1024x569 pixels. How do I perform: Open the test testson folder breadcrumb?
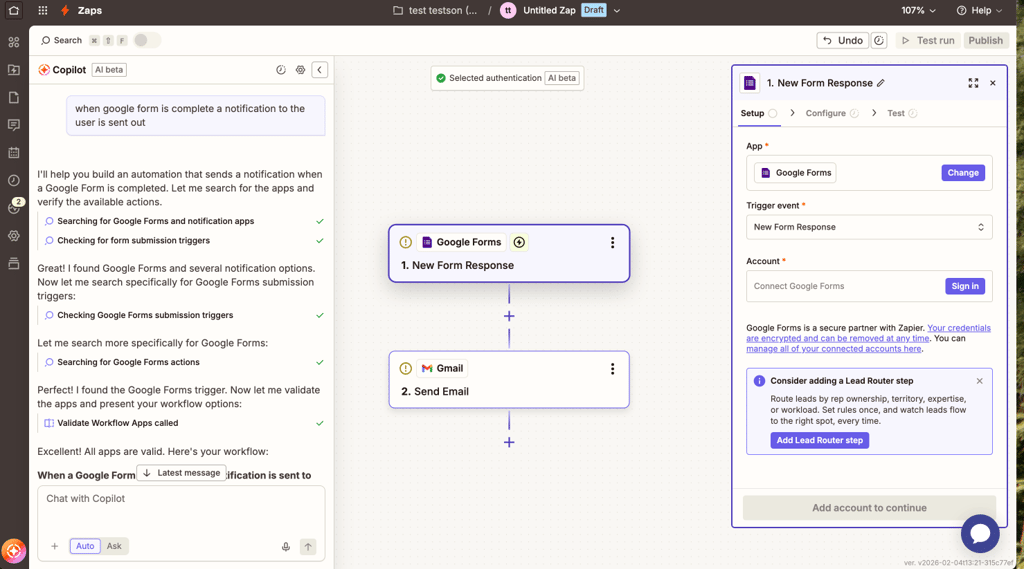436,10
